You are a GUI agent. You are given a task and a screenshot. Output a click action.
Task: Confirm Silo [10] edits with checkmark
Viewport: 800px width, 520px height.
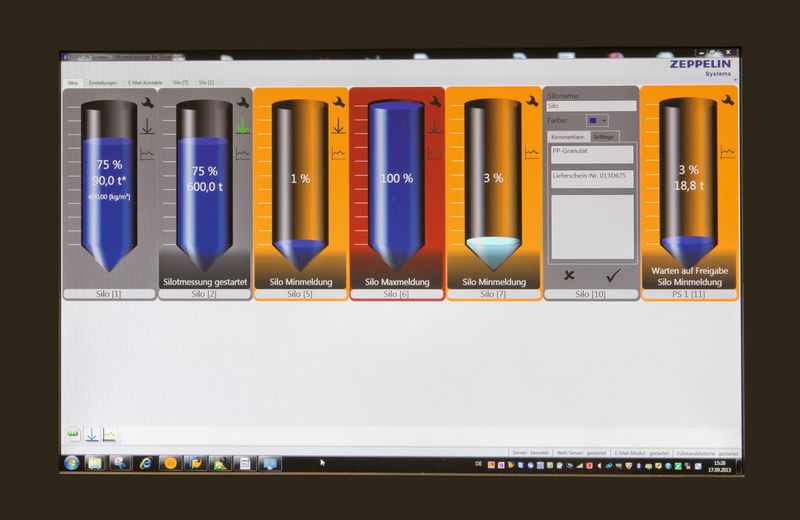pos(614,276)
